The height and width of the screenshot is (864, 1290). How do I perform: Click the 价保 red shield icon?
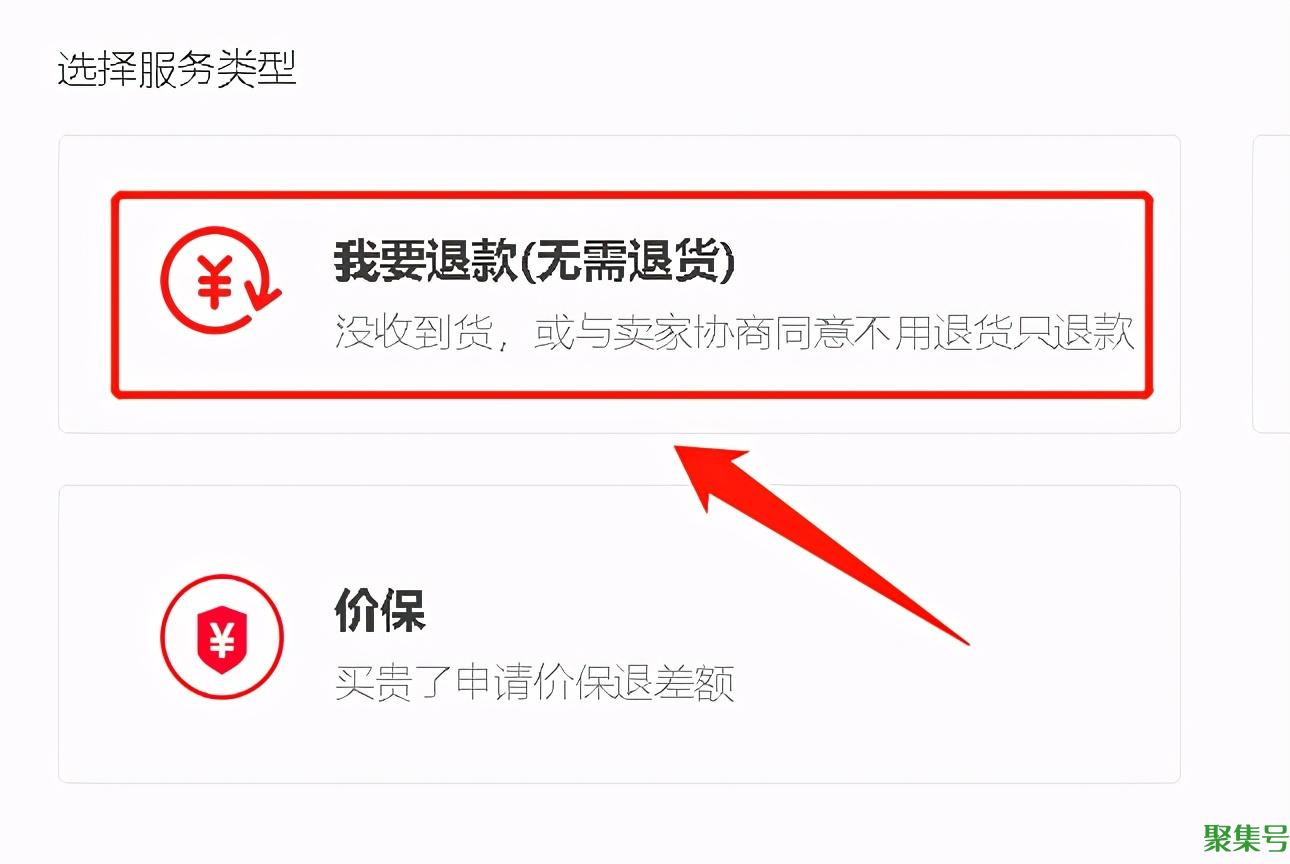click(222, 637)
